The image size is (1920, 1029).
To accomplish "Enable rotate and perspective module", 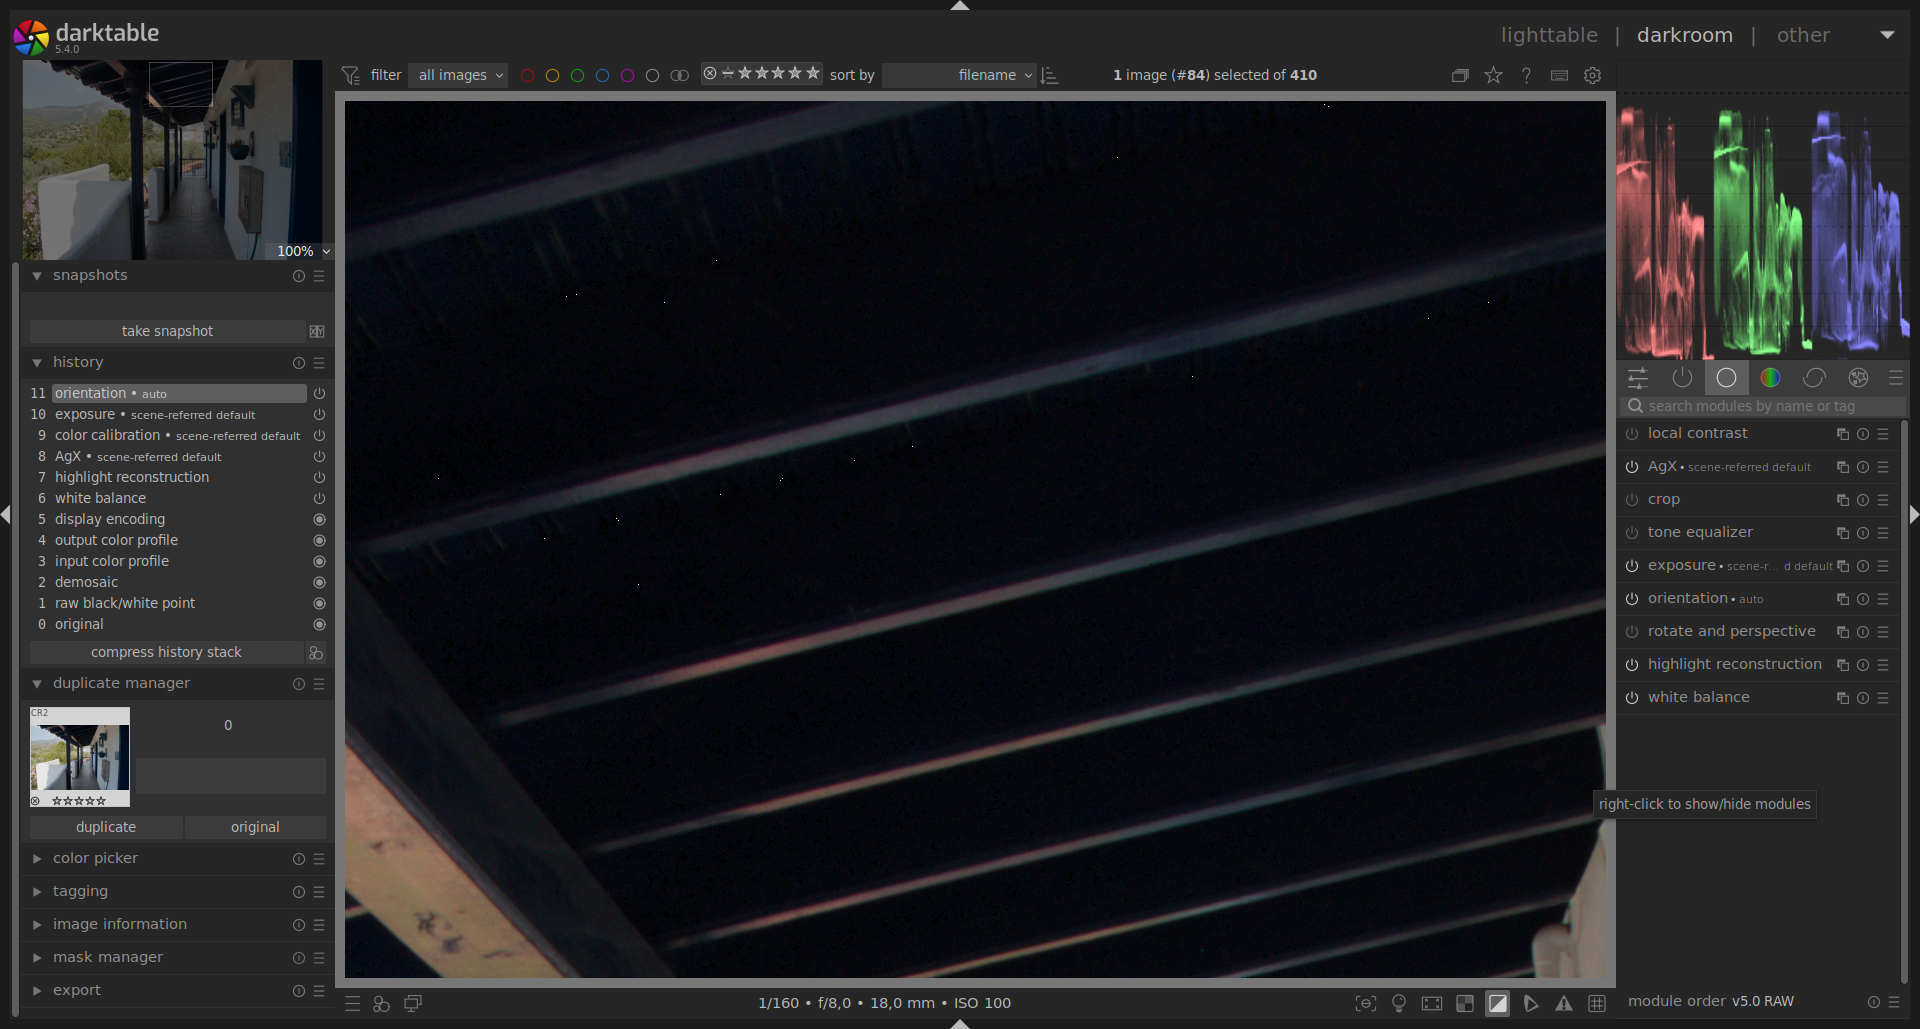I will (1632, 632).
